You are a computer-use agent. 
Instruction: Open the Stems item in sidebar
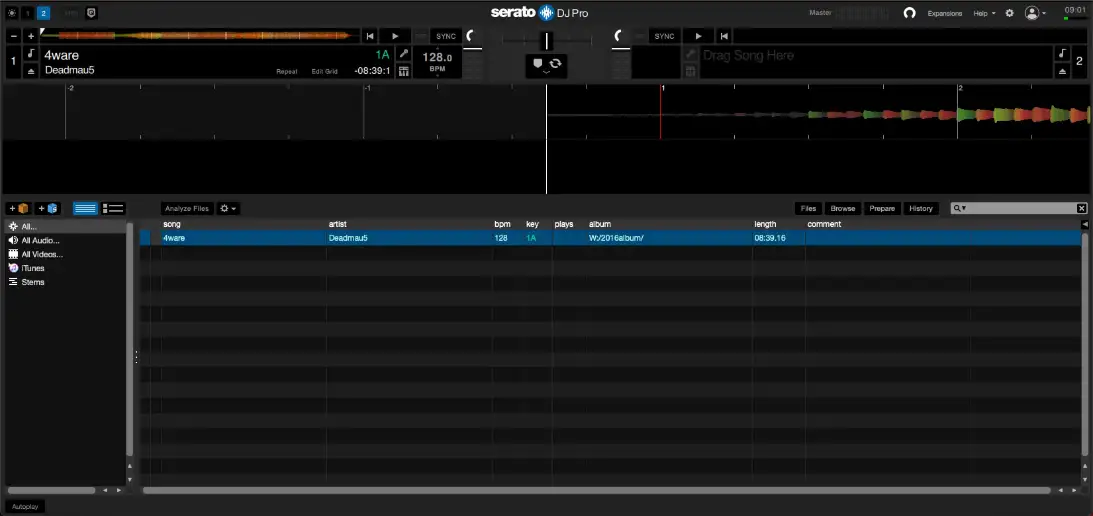tap(67, 282)
